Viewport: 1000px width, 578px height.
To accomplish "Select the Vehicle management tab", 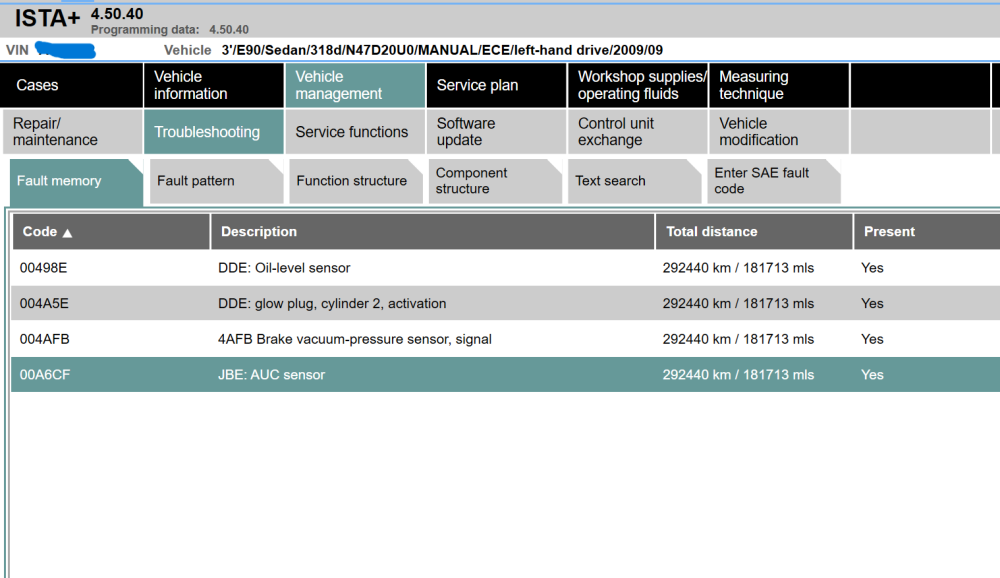I will tap(339, 86).
